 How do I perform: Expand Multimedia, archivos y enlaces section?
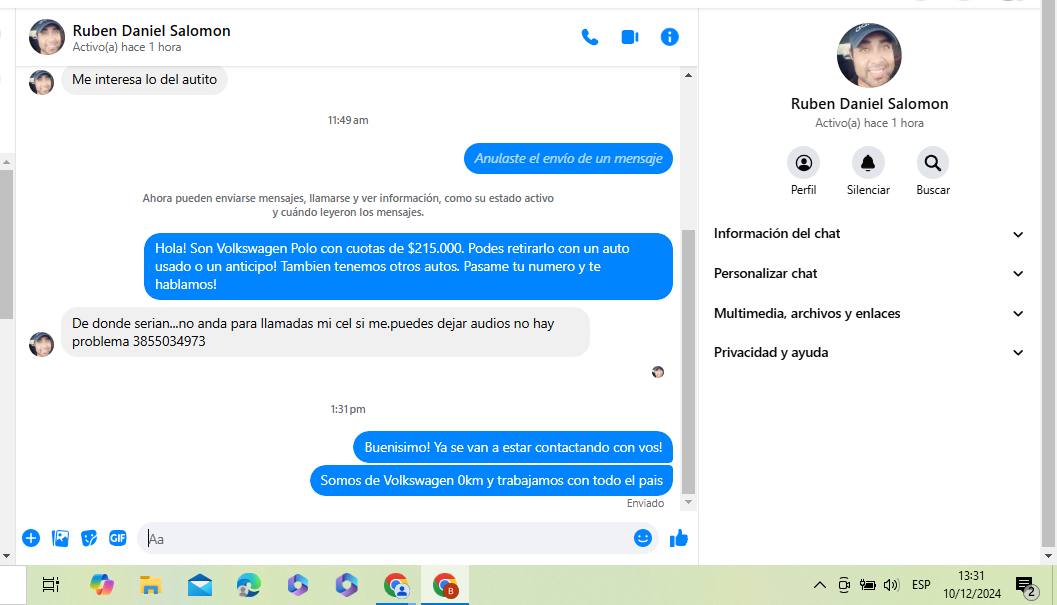[869, 314]
